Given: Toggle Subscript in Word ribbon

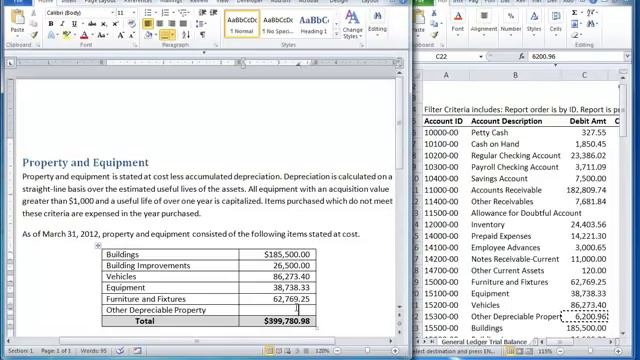Looking at the screenshot, I should [104, 24].
